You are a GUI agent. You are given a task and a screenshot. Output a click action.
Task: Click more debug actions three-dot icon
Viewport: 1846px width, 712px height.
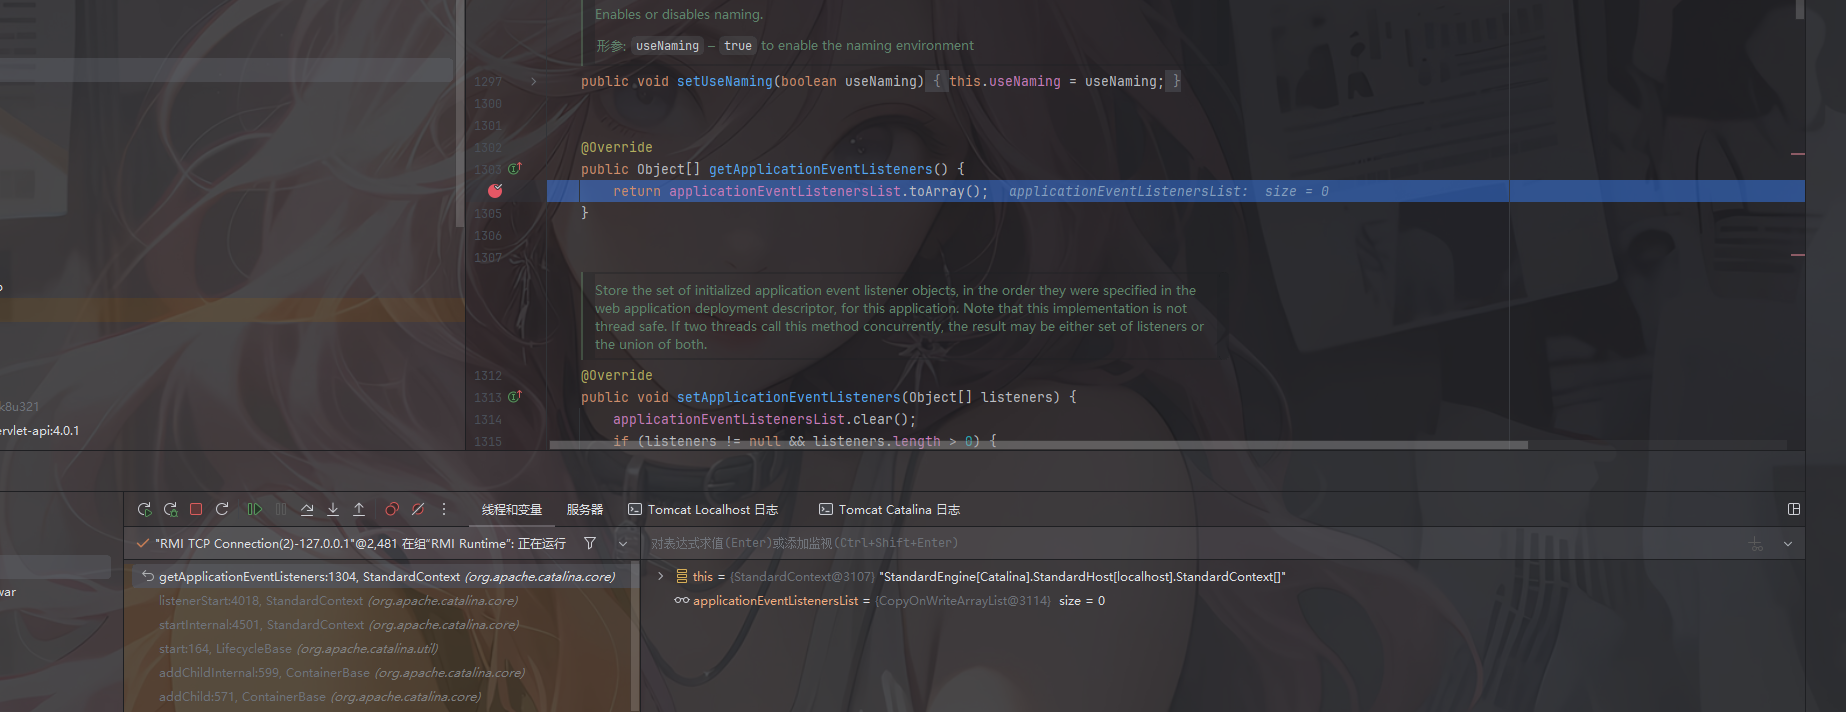pos(444,509)
